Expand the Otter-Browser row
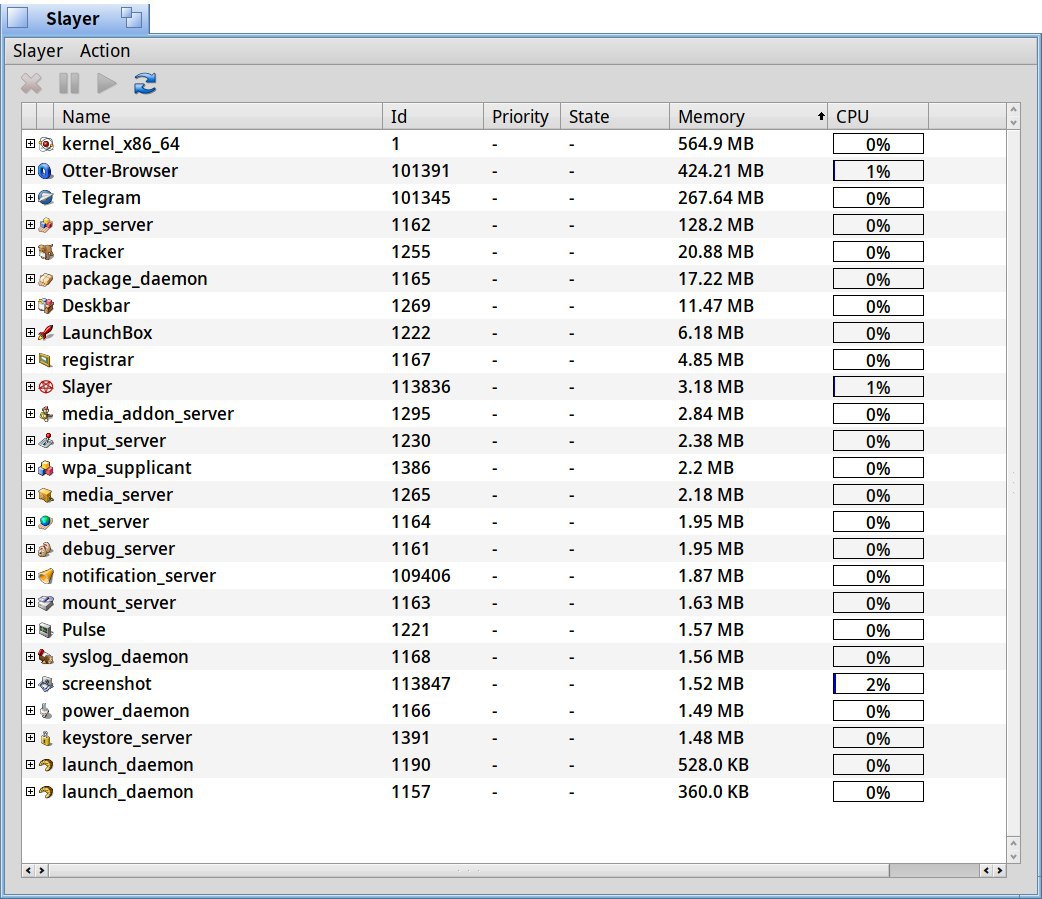Screen dimensions: 1042x899 tap(30, 171)
